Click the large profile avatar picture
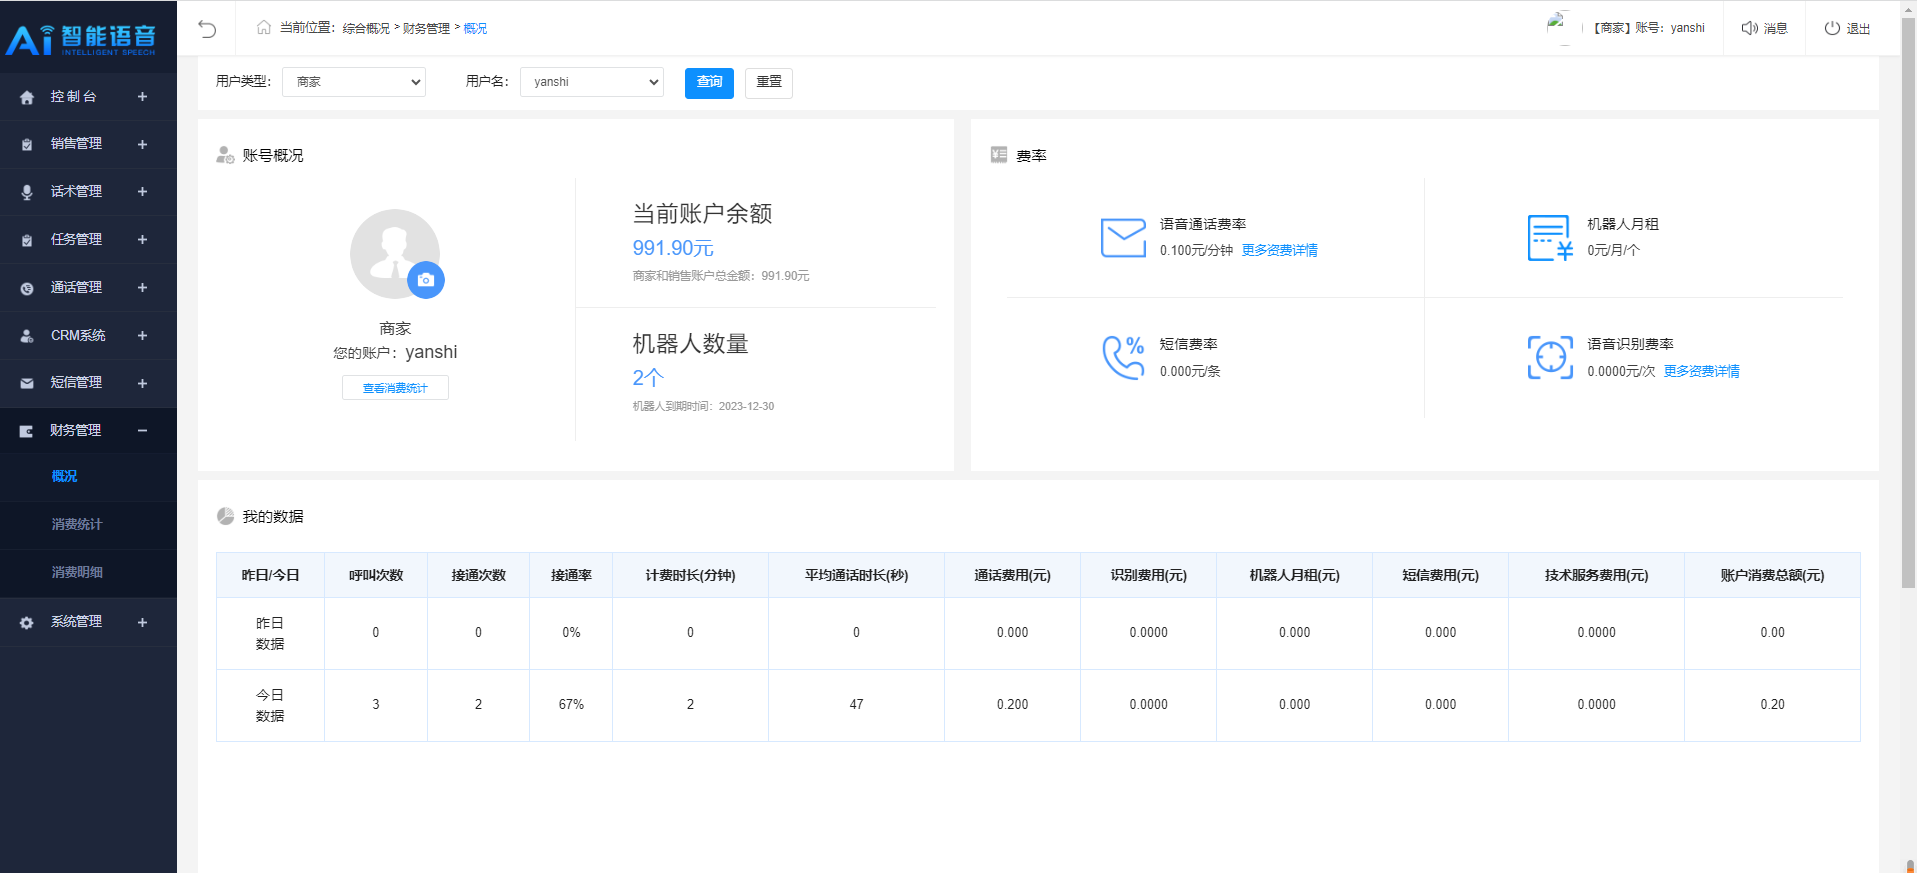 (x=394, y=253)
